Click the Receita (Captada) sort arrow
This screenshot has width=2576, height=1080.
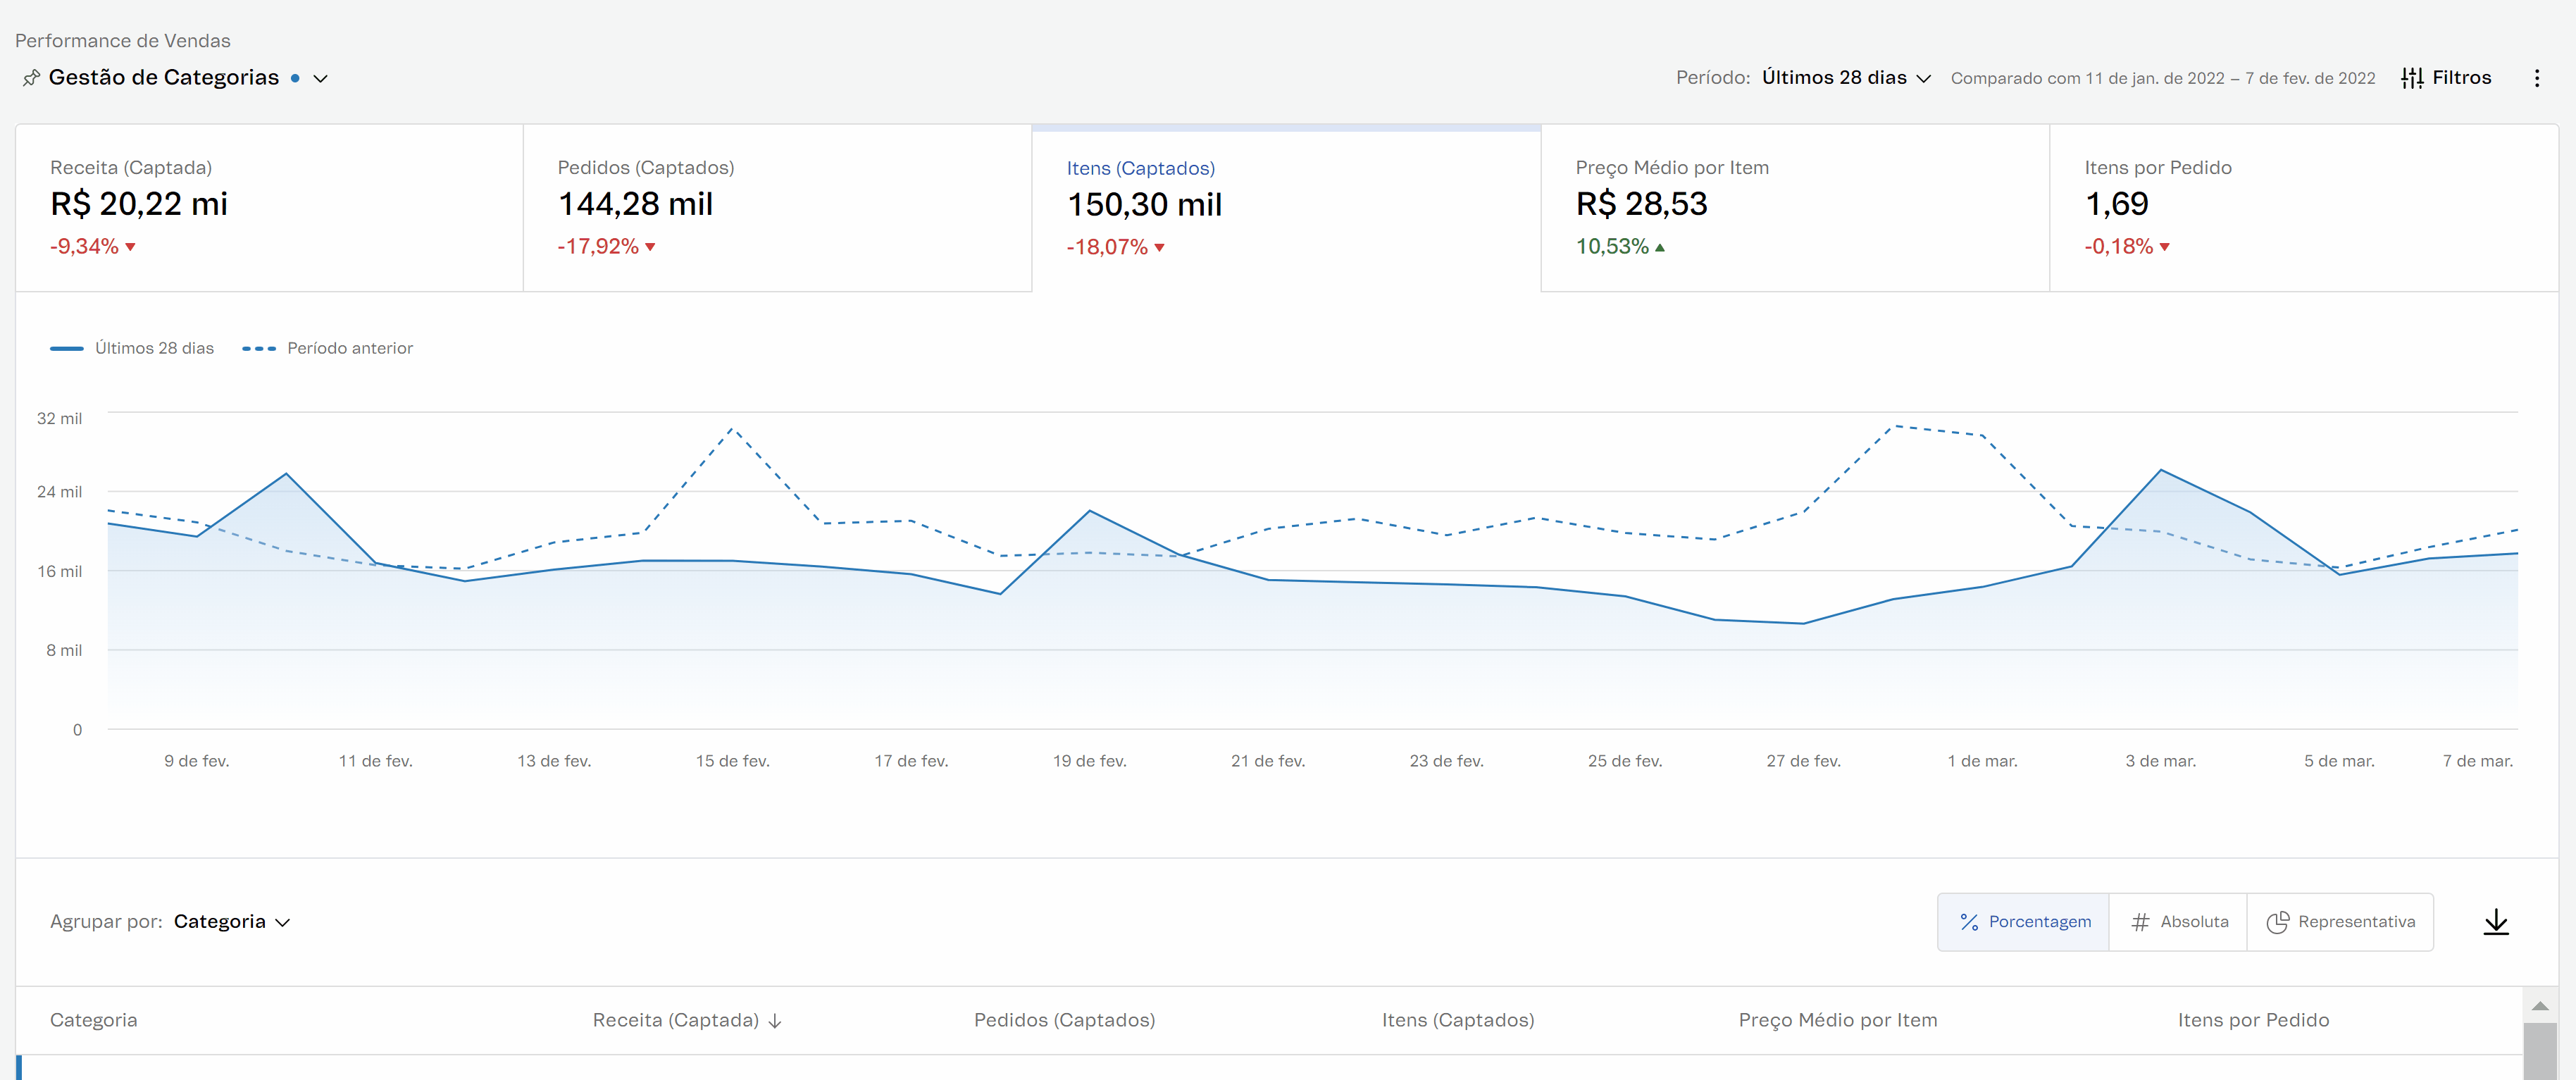tap(775, 1020)
